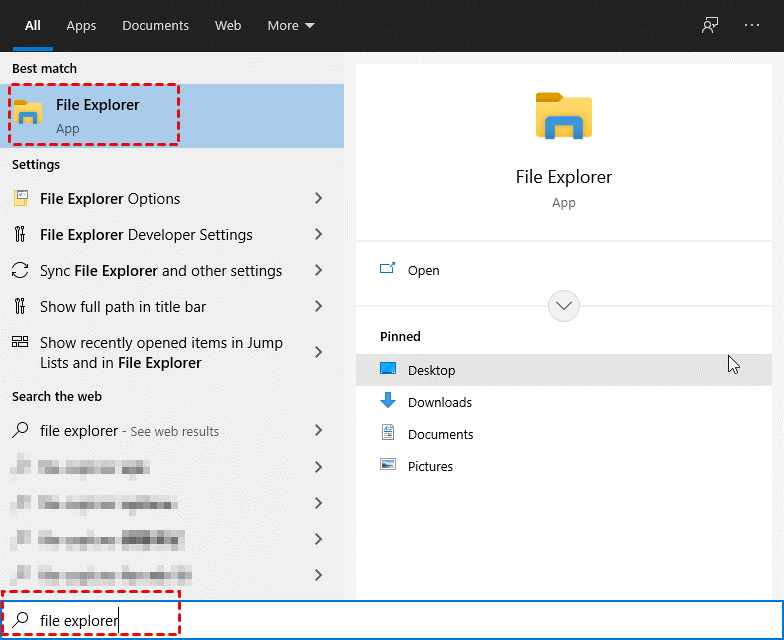Select the Web search tab
This screenshot has height=640, width=784.
pos(228,25)
